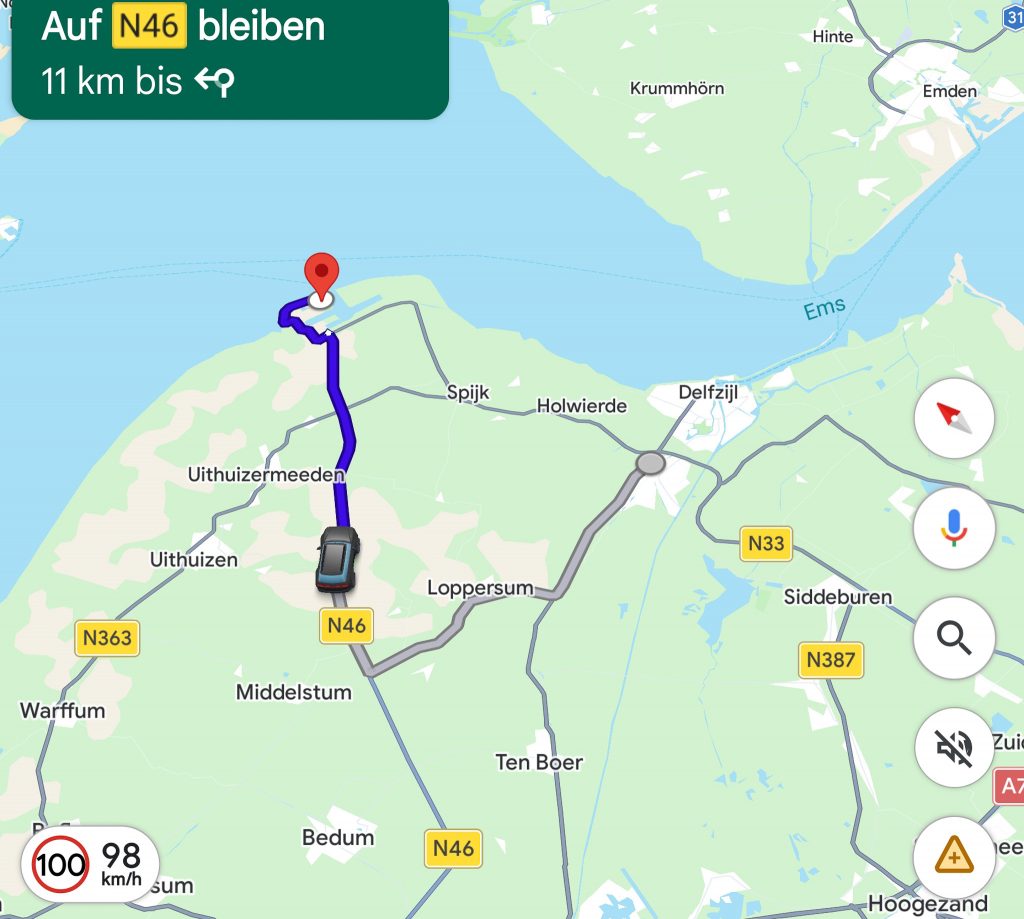Toggle the muted sound button
The image size is (1024, 919).
(954, 747)
